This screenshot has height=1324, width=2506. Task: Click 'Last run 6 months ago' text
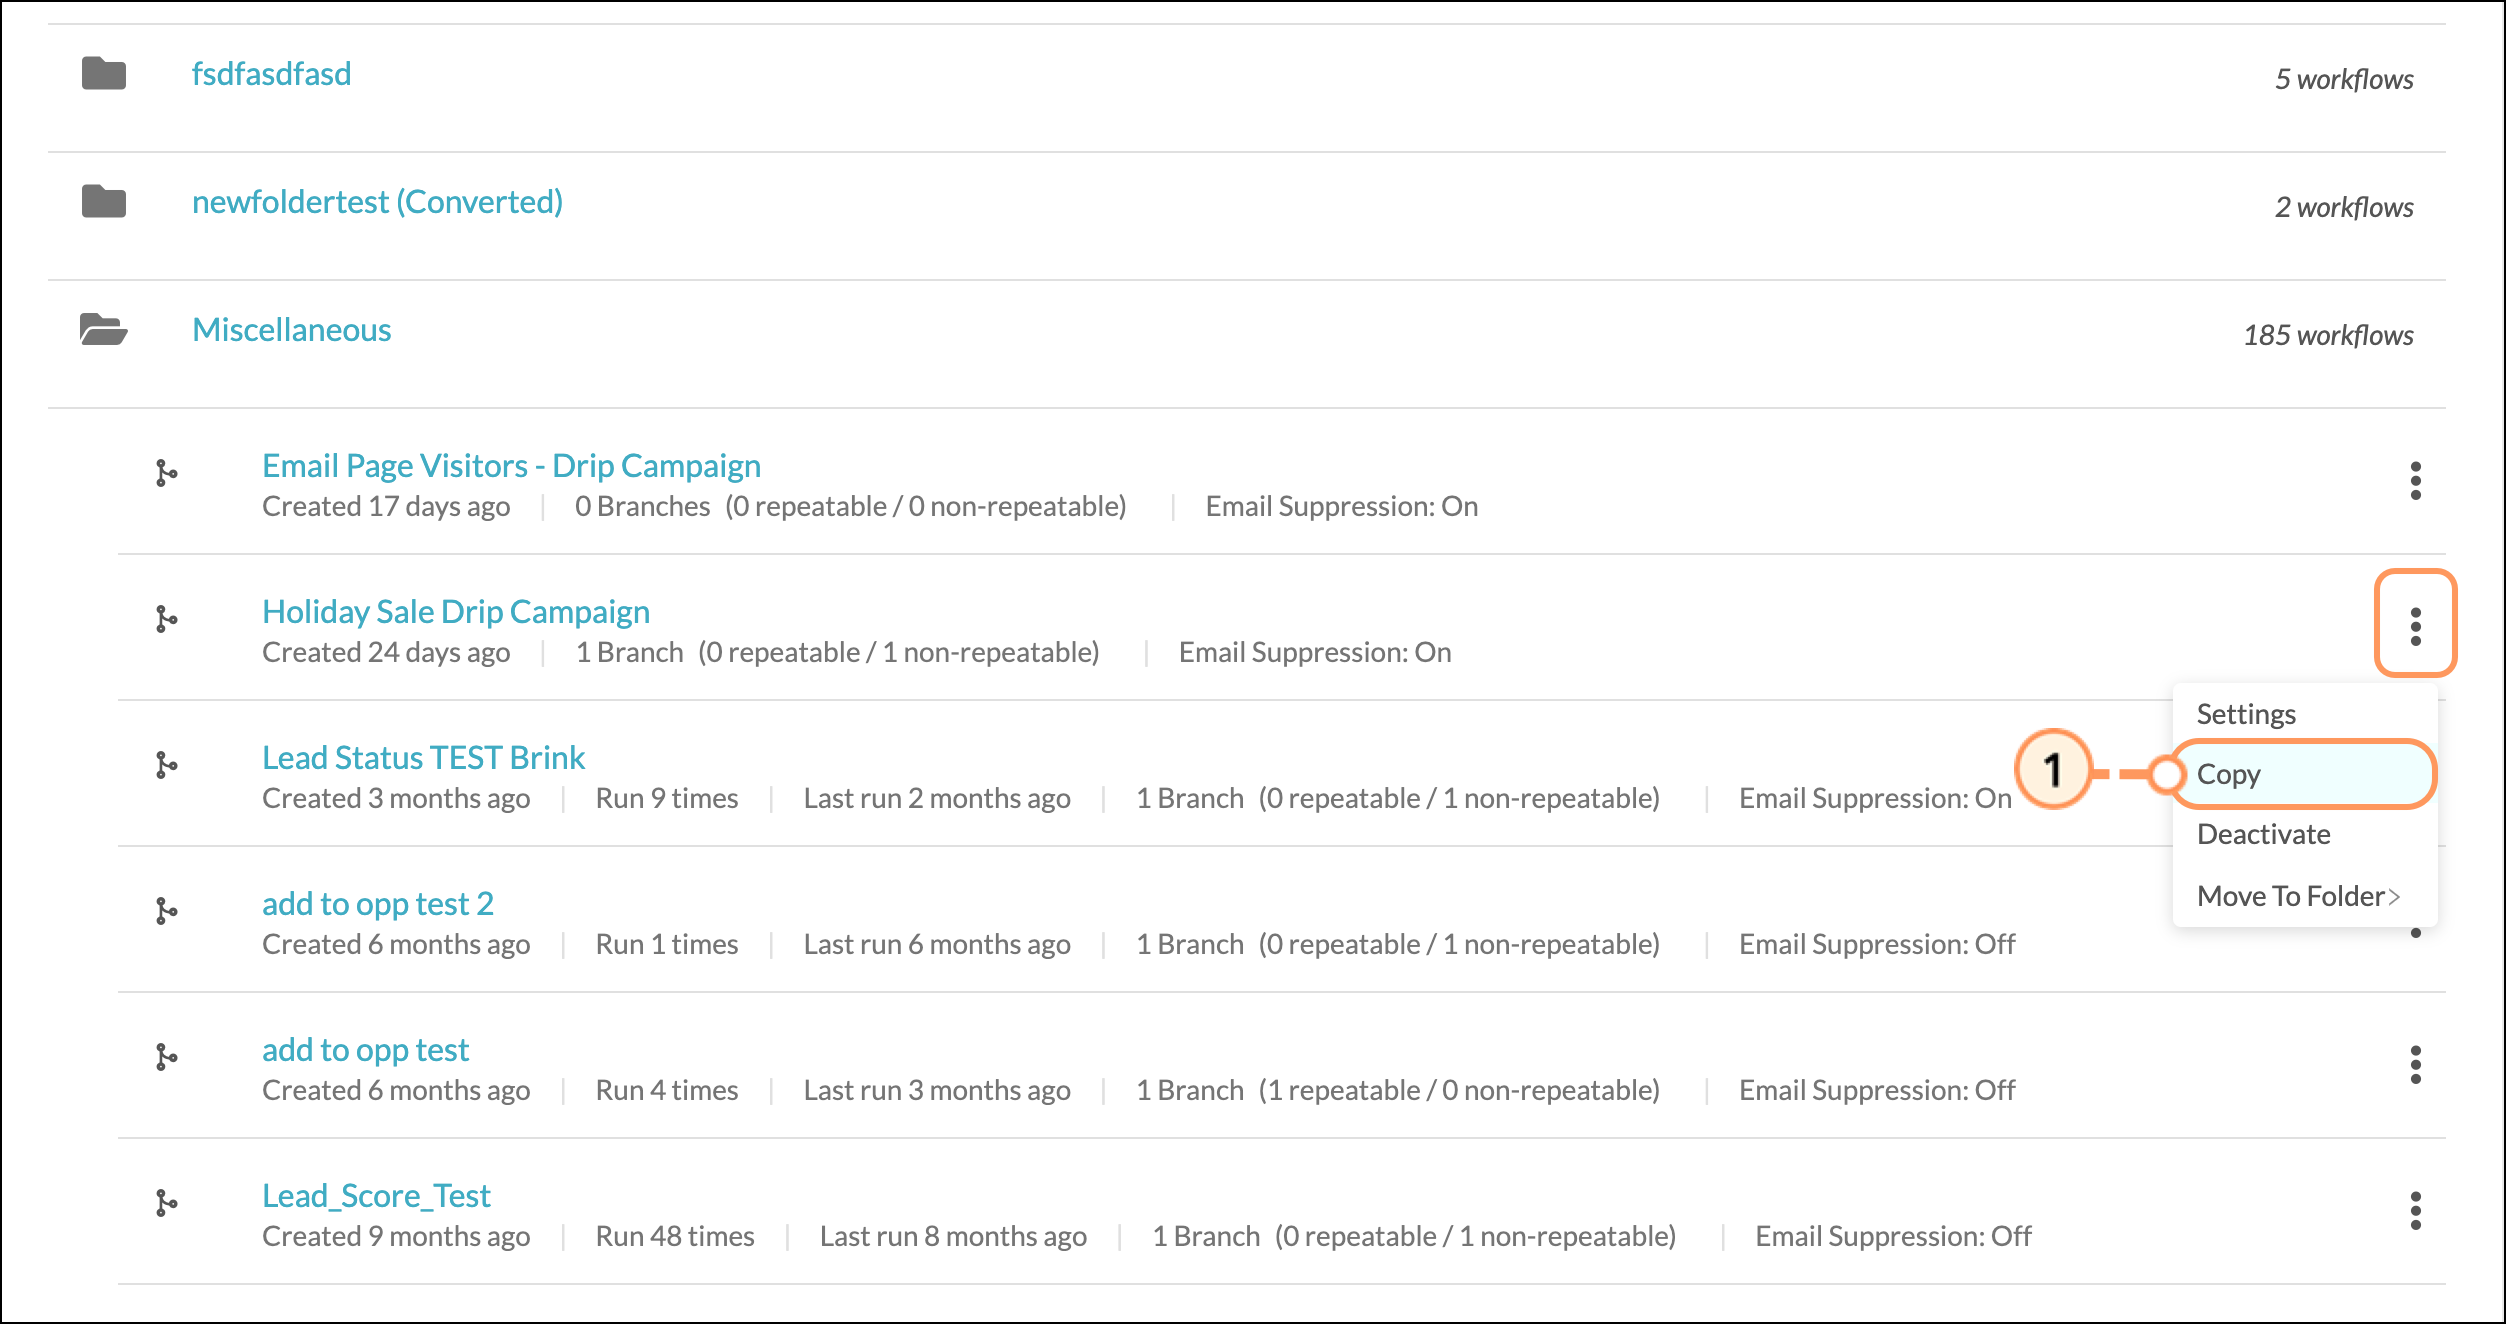pos(937,945)
